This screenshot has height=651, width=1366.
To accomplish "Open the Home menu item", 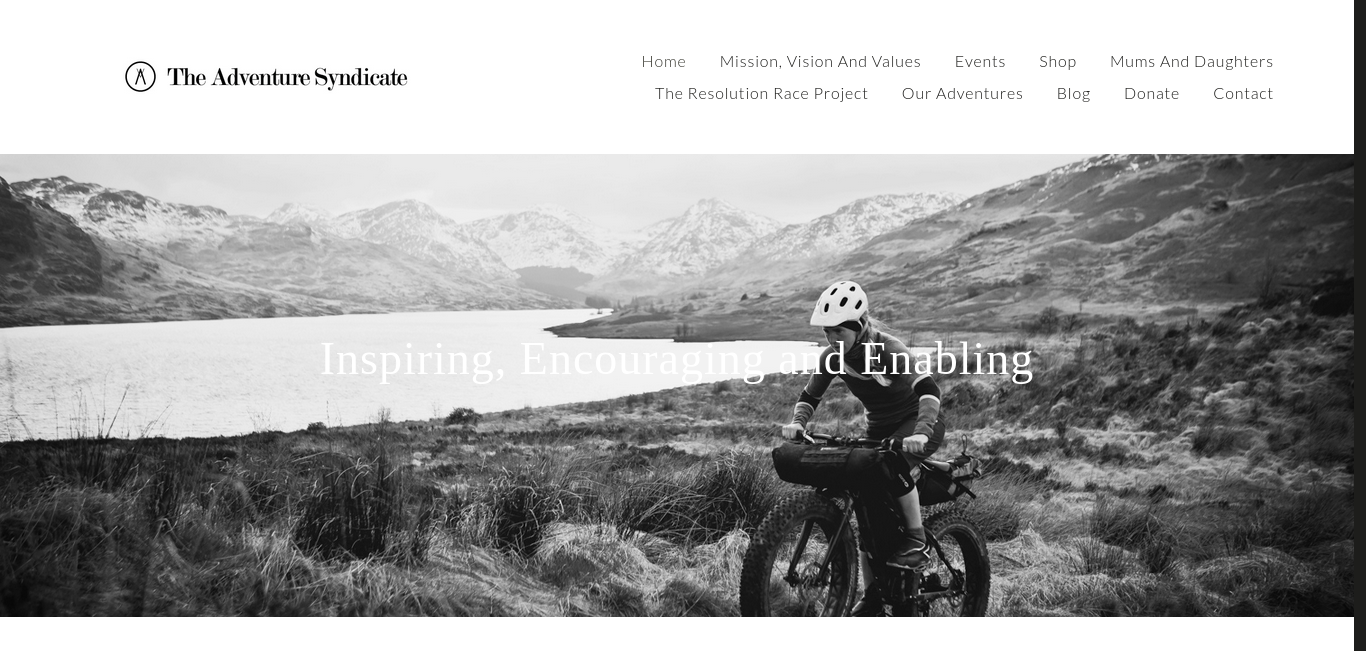I will [664, 61].
